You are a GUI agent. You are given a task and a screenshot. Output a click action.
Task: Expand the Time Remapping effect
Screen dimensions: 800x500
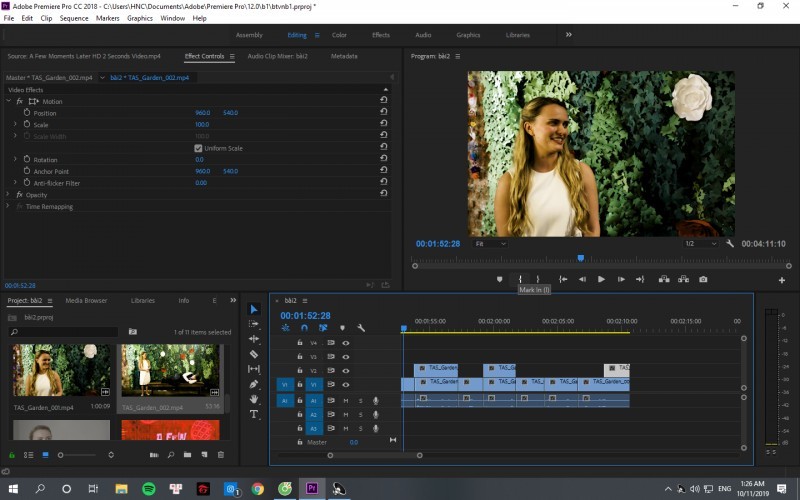click(x=8, y=206)
